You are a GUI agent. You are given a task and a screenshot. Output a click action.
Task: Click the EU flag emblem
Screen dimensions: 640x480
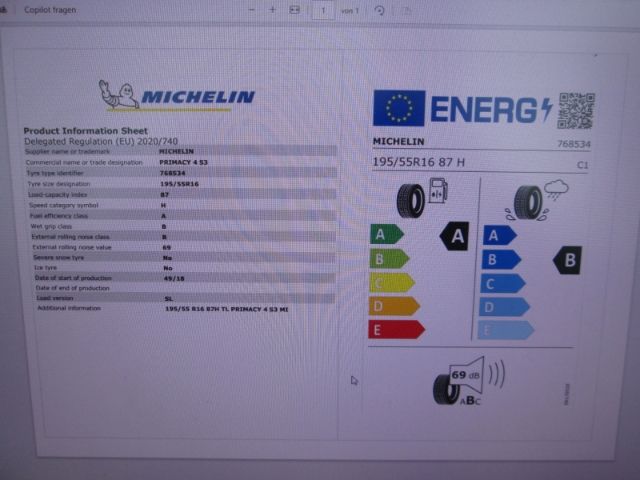point(399,108)
